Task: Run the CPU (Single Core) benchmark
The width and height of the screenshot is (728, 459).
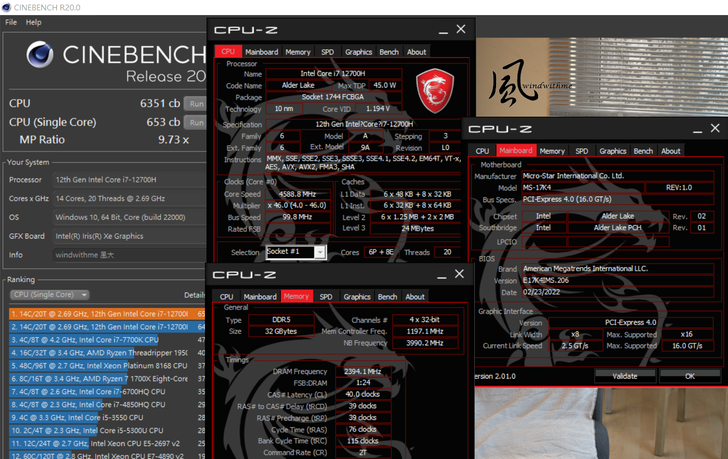Action: 195,123
